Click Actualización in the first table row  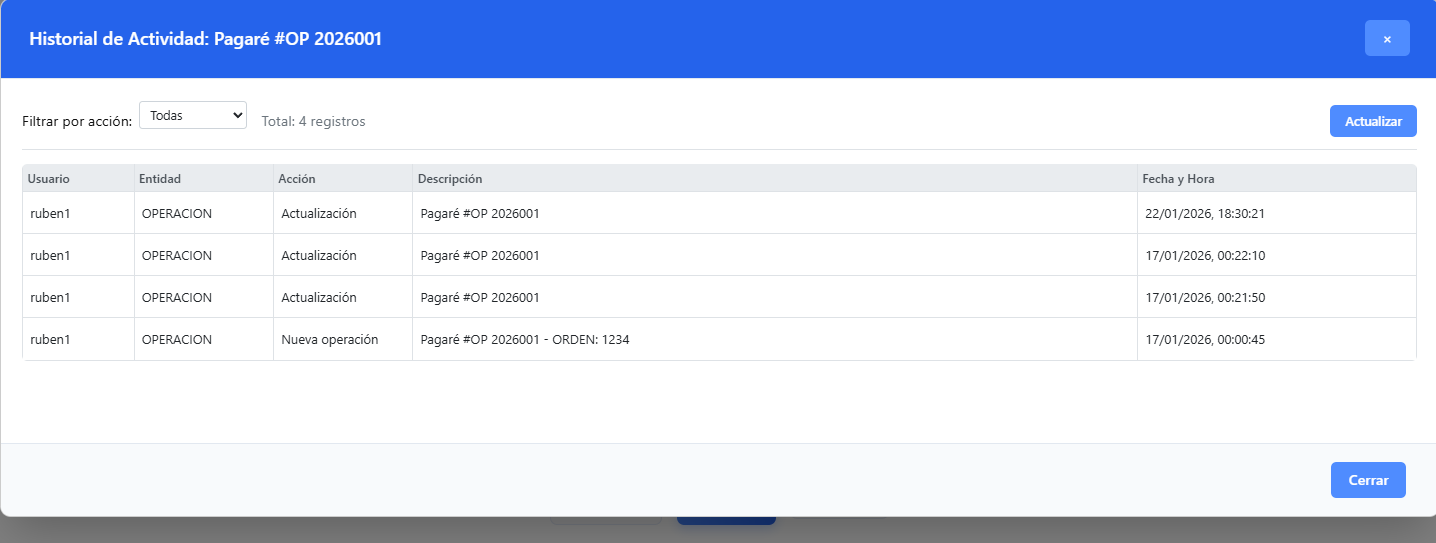[319, 214]
